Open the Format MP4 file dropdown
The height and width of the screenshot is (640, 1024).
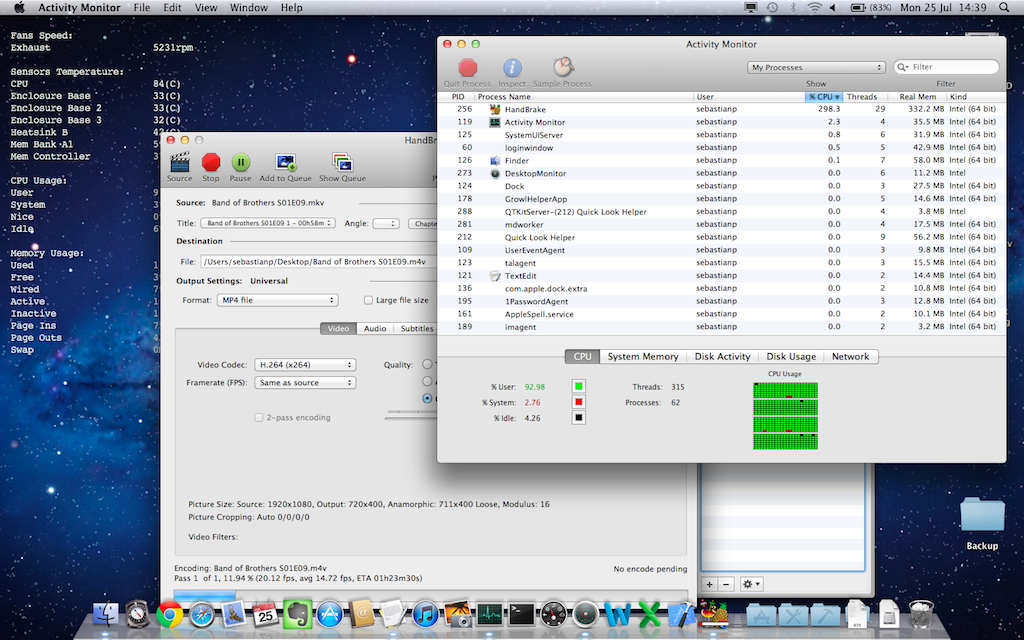pyautogui.click(x=277, y=300)
